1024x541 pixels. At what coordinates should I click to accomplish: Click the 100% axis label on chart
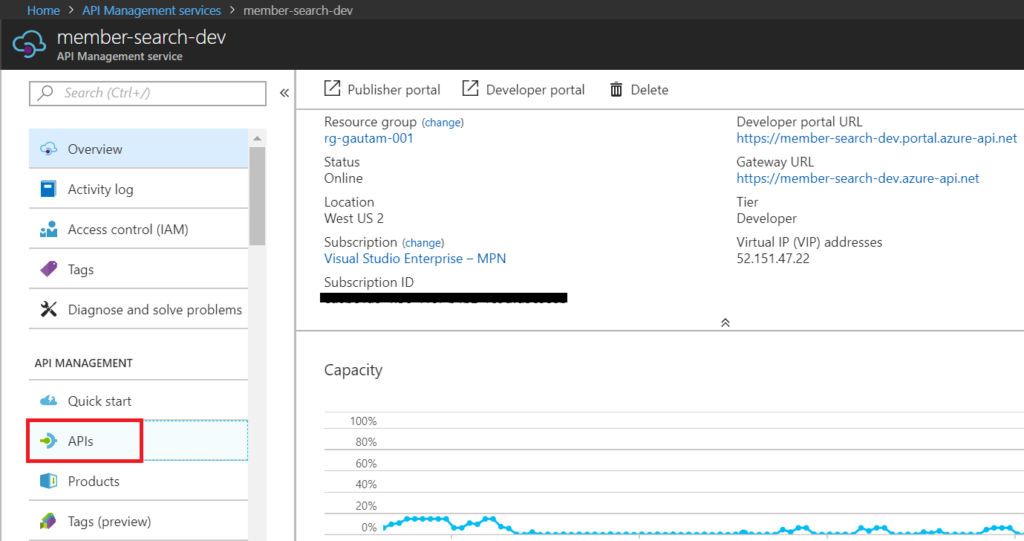[363, 421]
